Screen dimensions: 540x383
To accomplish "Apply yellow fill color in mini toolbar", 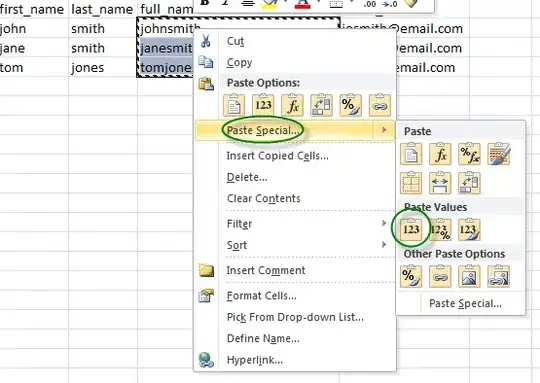I will click(x=270, y=4).
